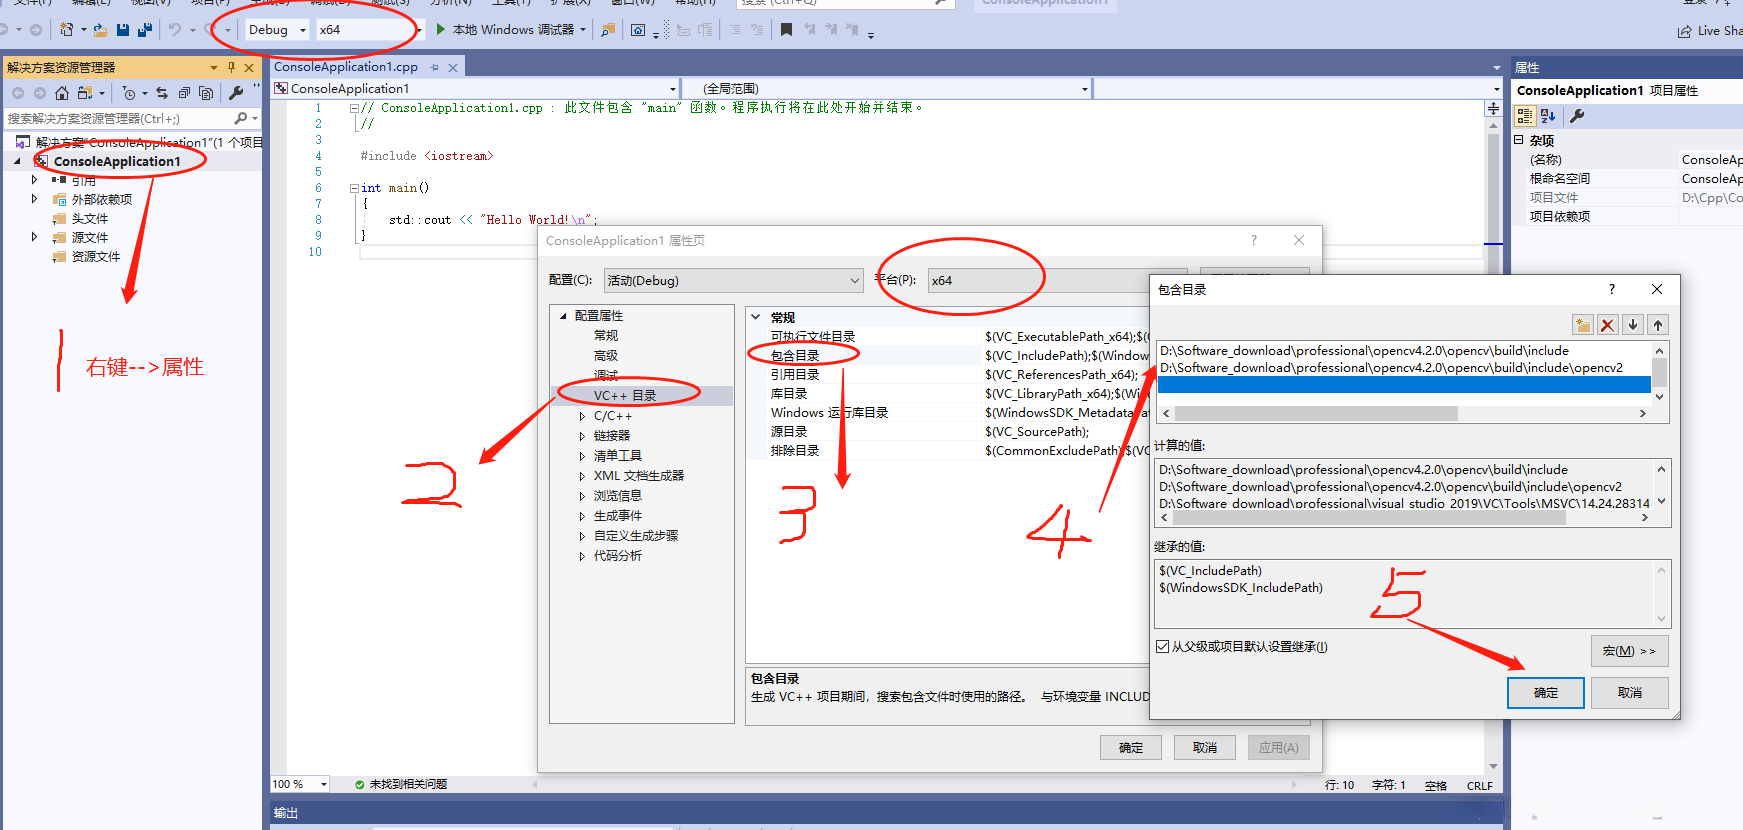The image size is (1743, 830).
Task: Click the Sync with Active Document icon
Action: click(162, 93)
